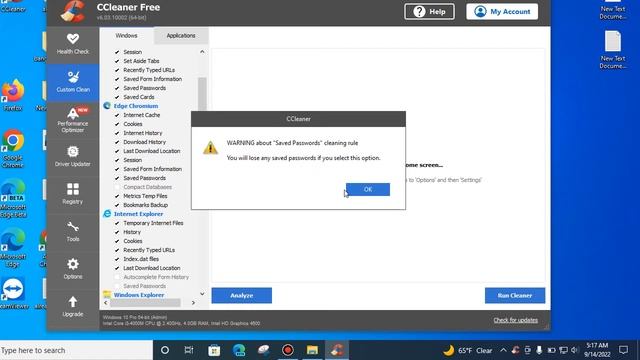Click the list scroll down arrow
This screenshot has height=360, width=640.
[202, 293]
